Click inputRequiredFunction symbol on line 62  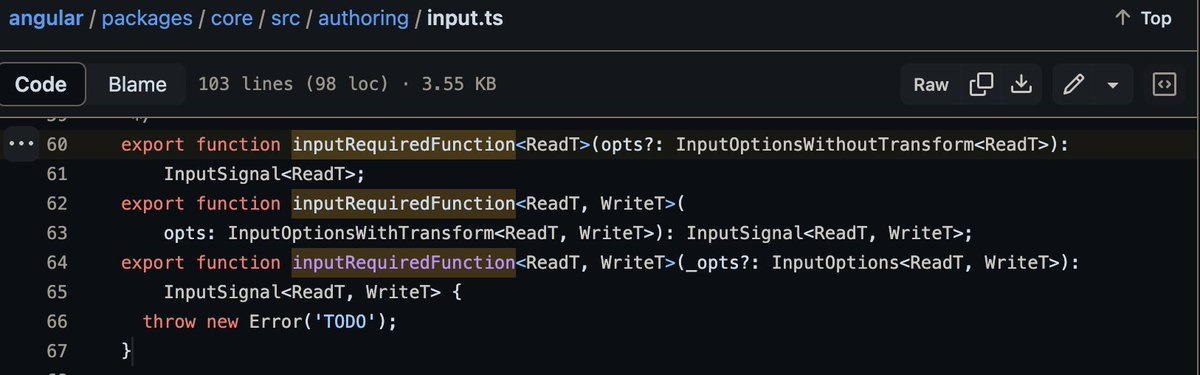coord(403,203)
